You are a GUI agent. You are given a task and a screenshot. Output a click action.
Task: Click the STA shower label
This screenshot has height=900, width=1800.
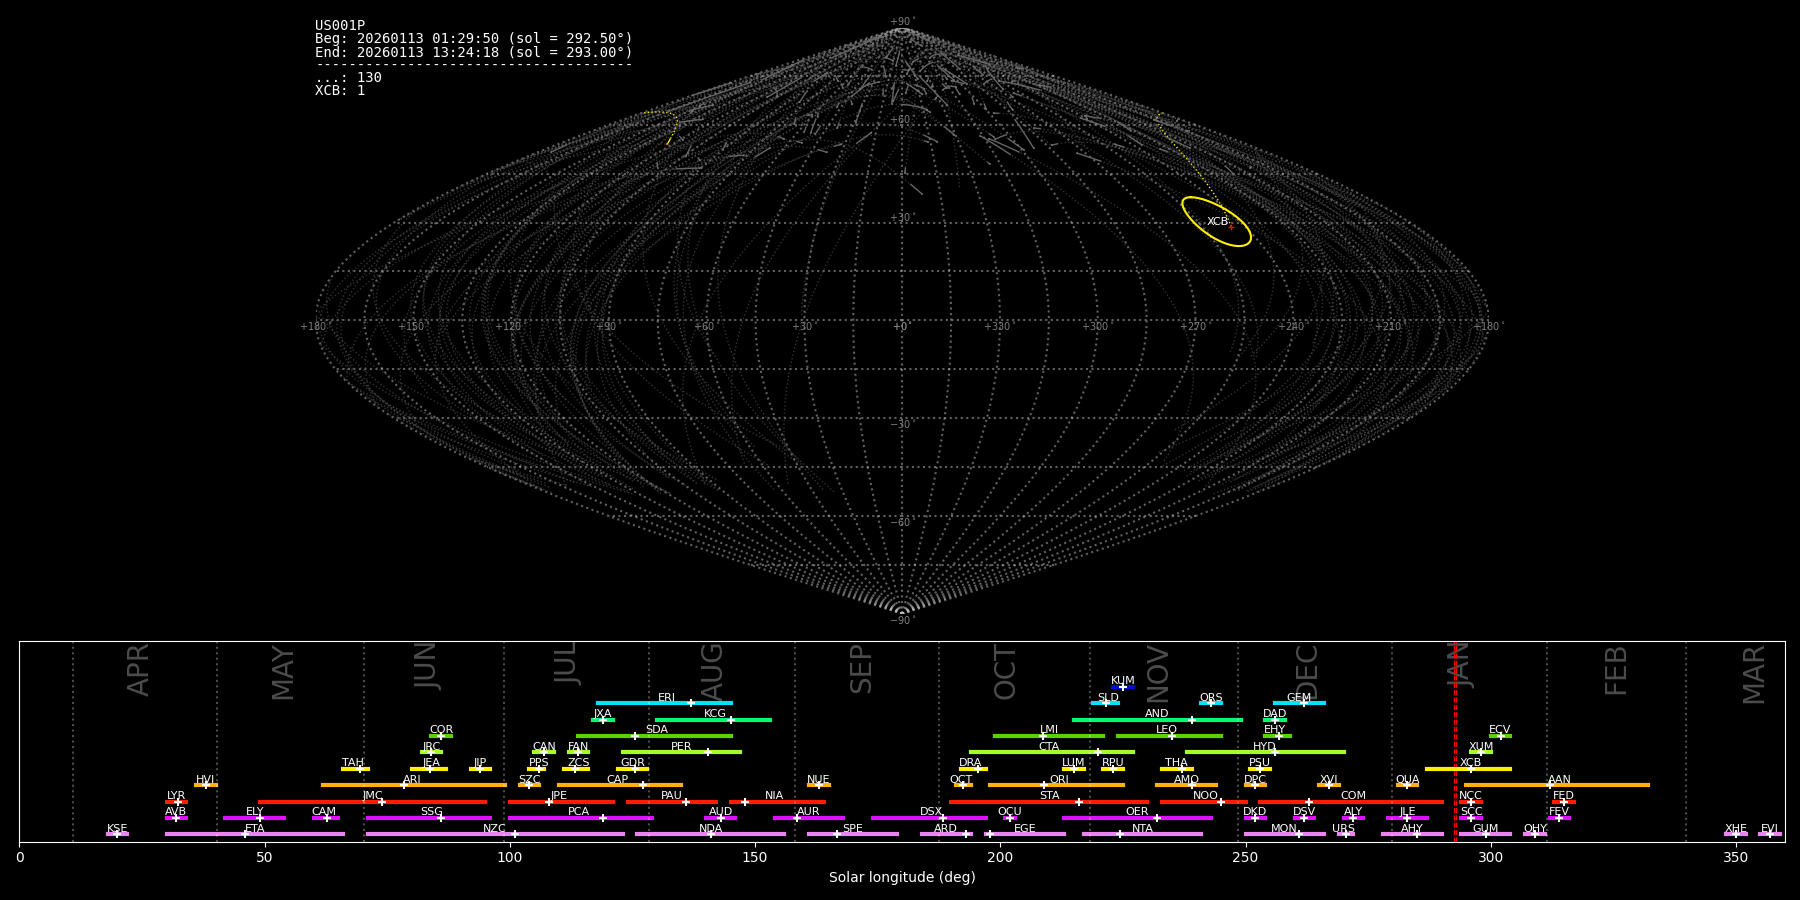coord(1049,796)
